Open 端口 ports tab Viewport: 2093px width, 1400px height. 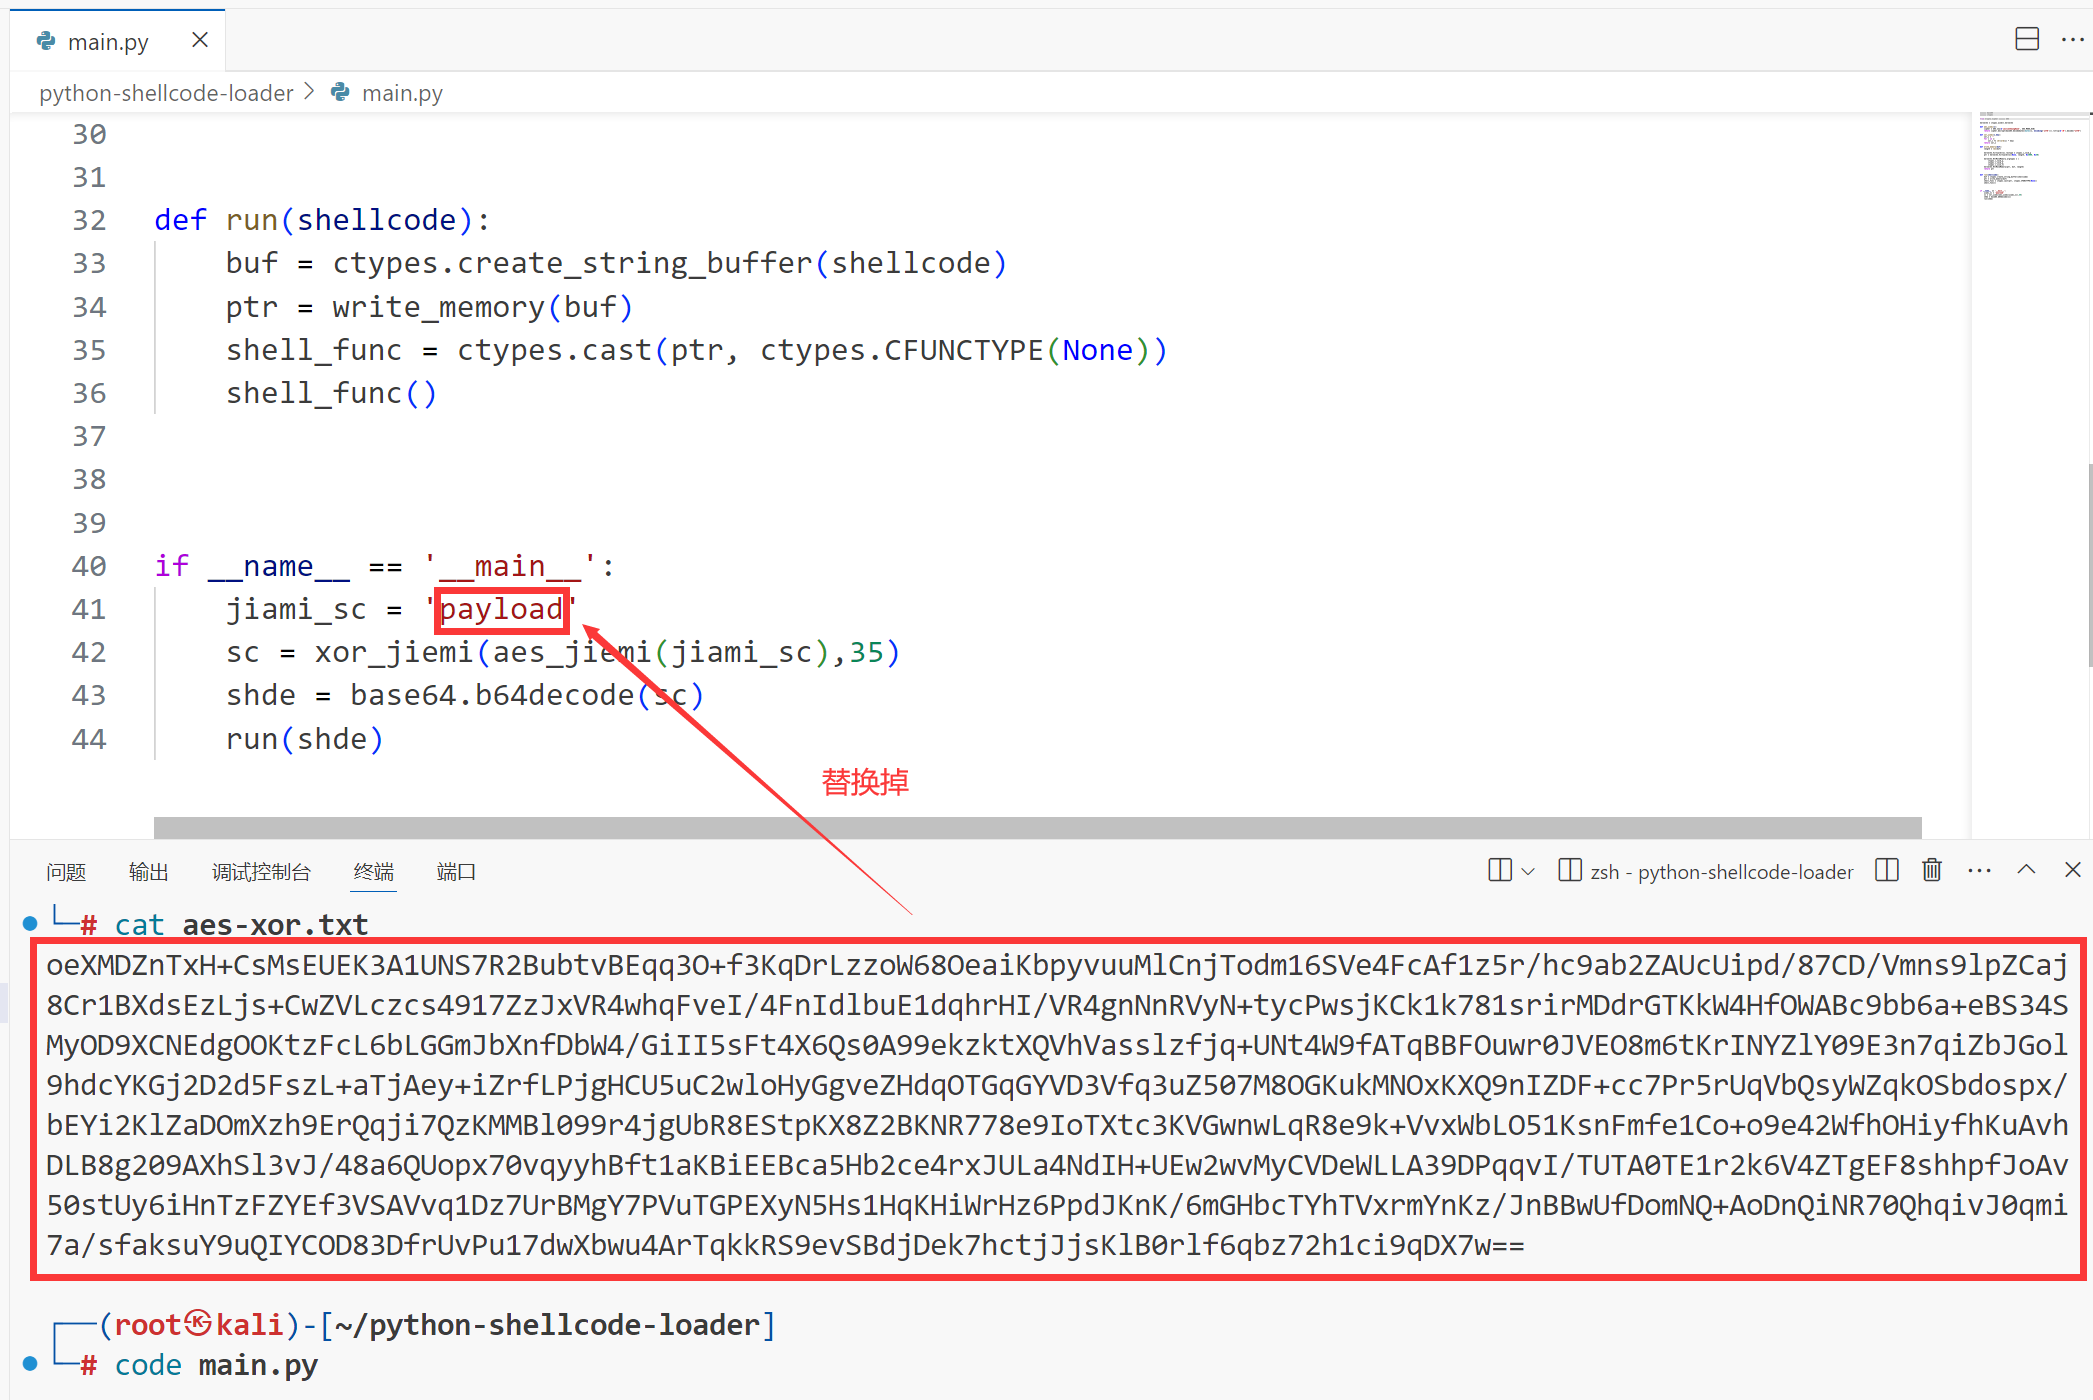tap(456, 872)
